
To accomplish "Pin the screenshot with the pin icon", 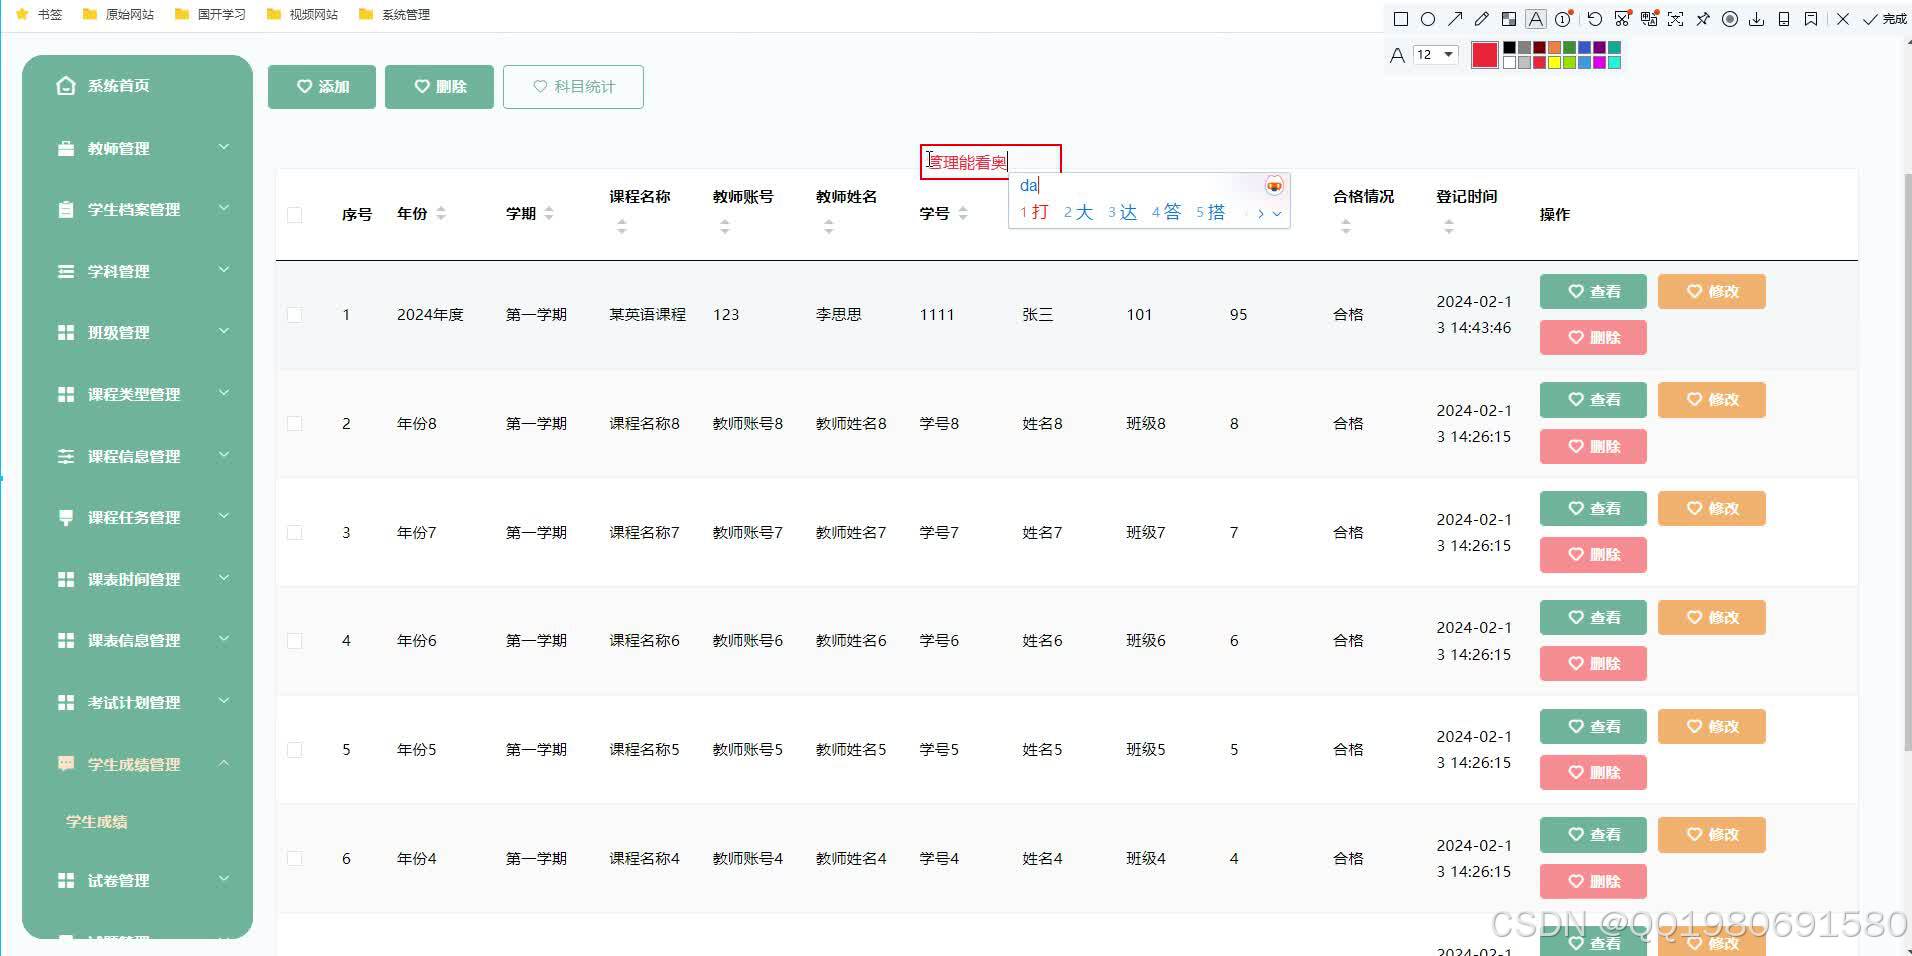I will 1702,19.
